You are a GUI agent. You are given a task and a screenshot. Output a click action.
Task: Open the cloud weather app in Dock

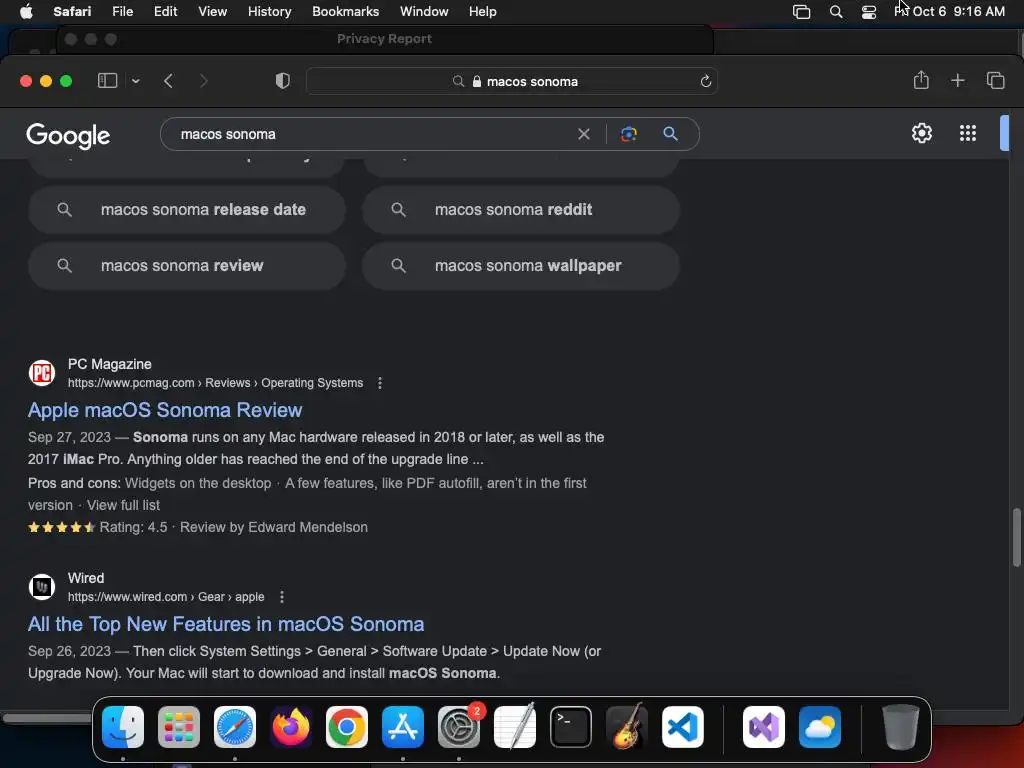820,727
